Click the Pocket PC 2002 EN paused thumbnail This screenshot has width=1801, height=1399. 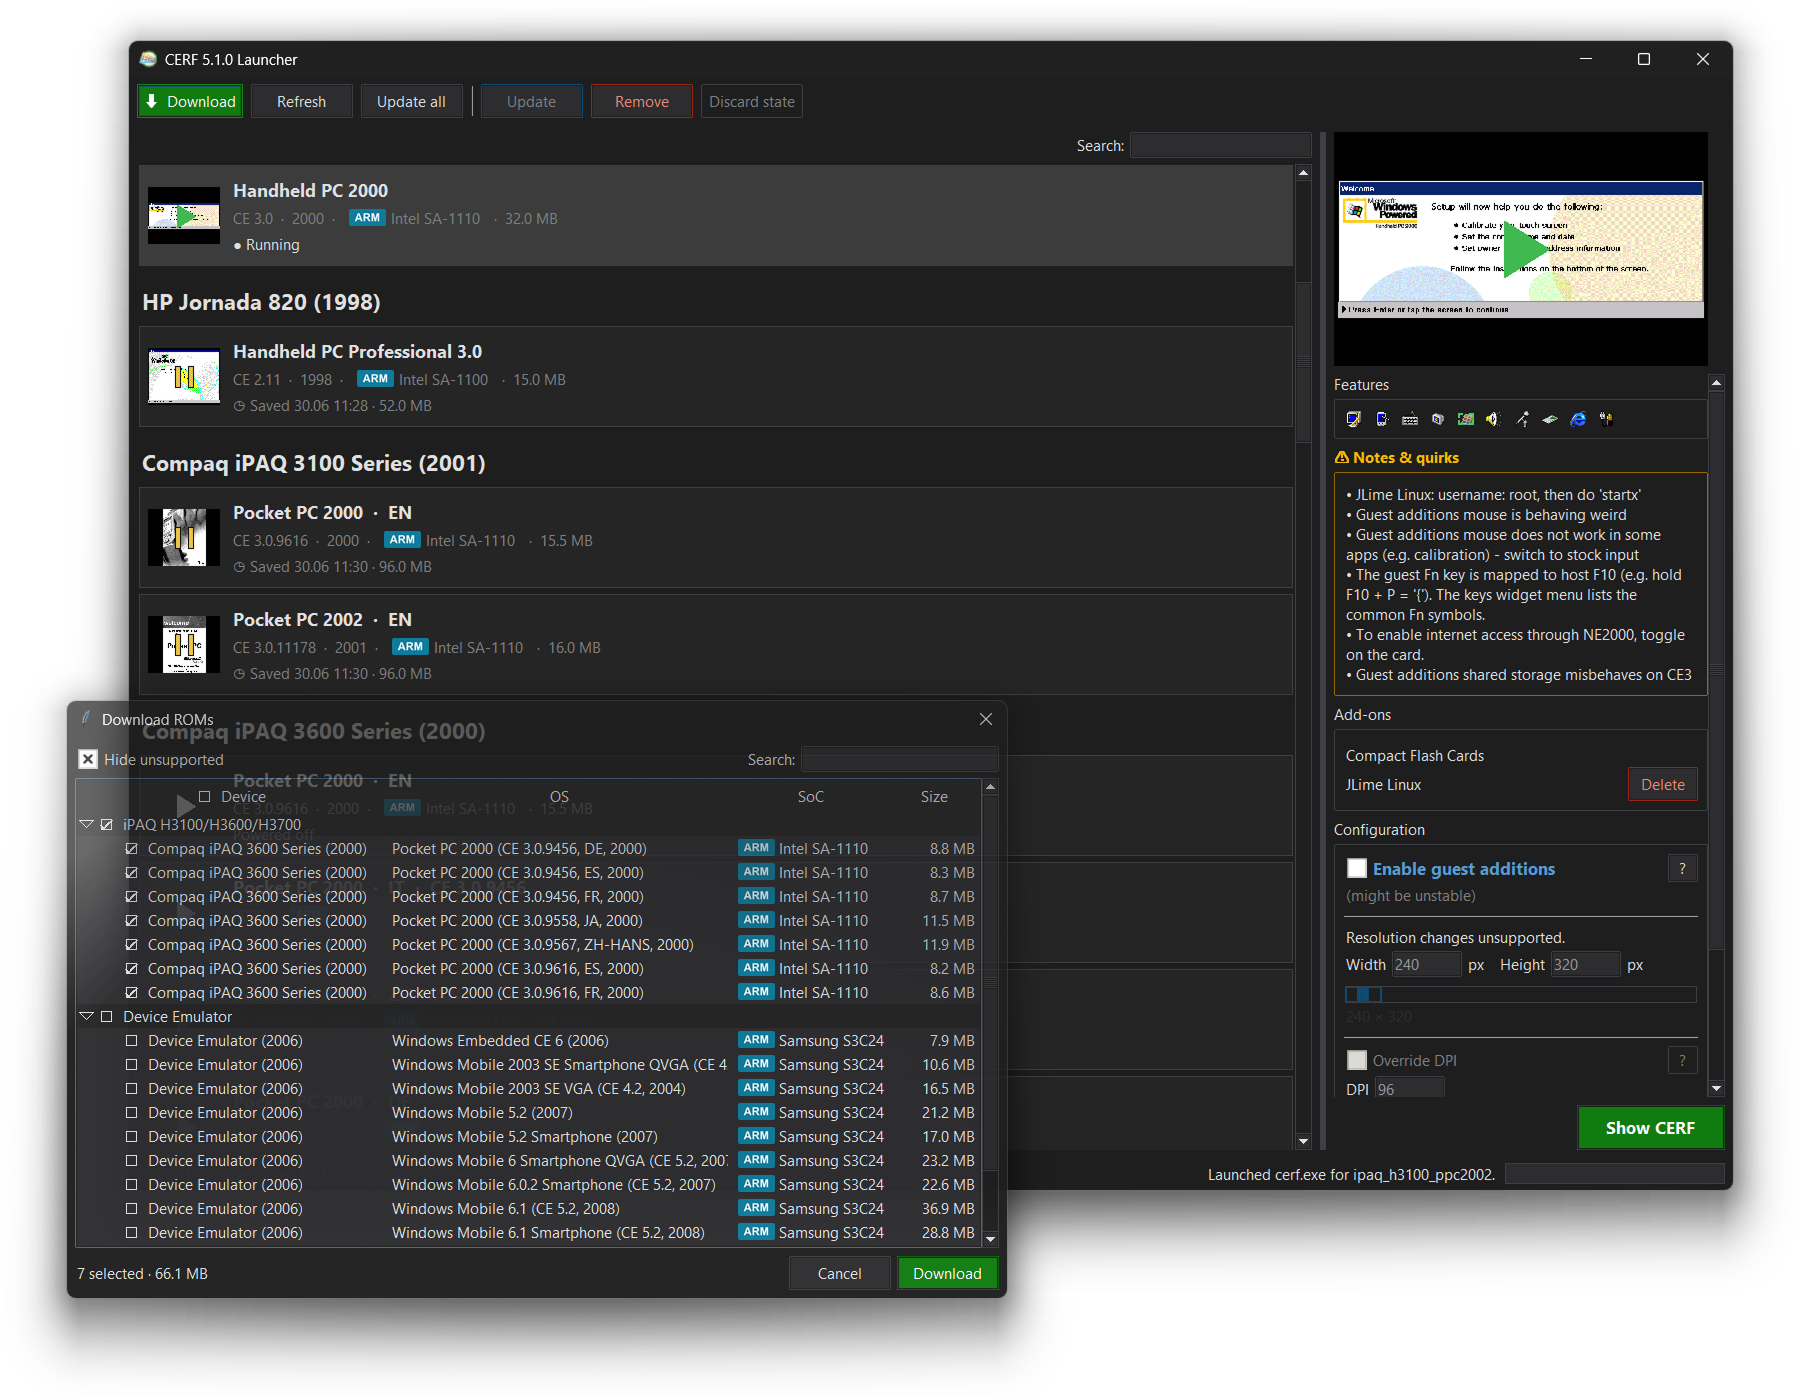point(184,644)
